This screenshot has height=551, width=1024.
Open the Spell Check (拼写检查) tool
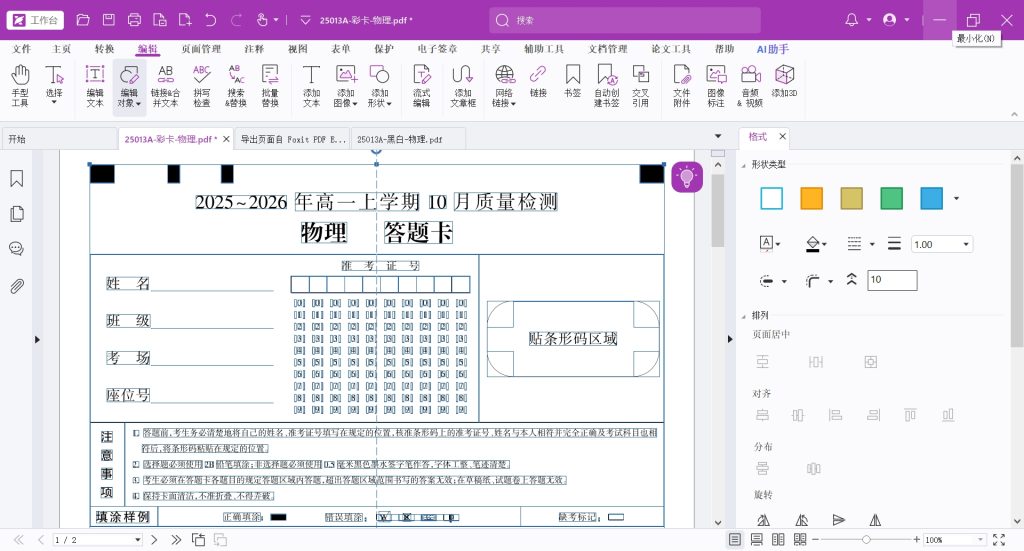pos(202,84)
